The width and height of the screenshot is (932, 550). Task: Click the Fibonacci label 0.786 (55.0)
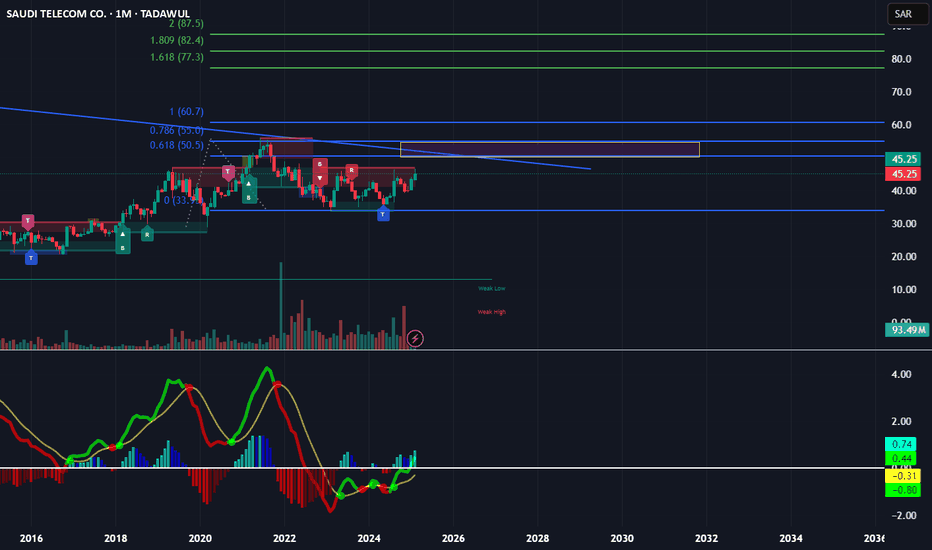(177, 130)
